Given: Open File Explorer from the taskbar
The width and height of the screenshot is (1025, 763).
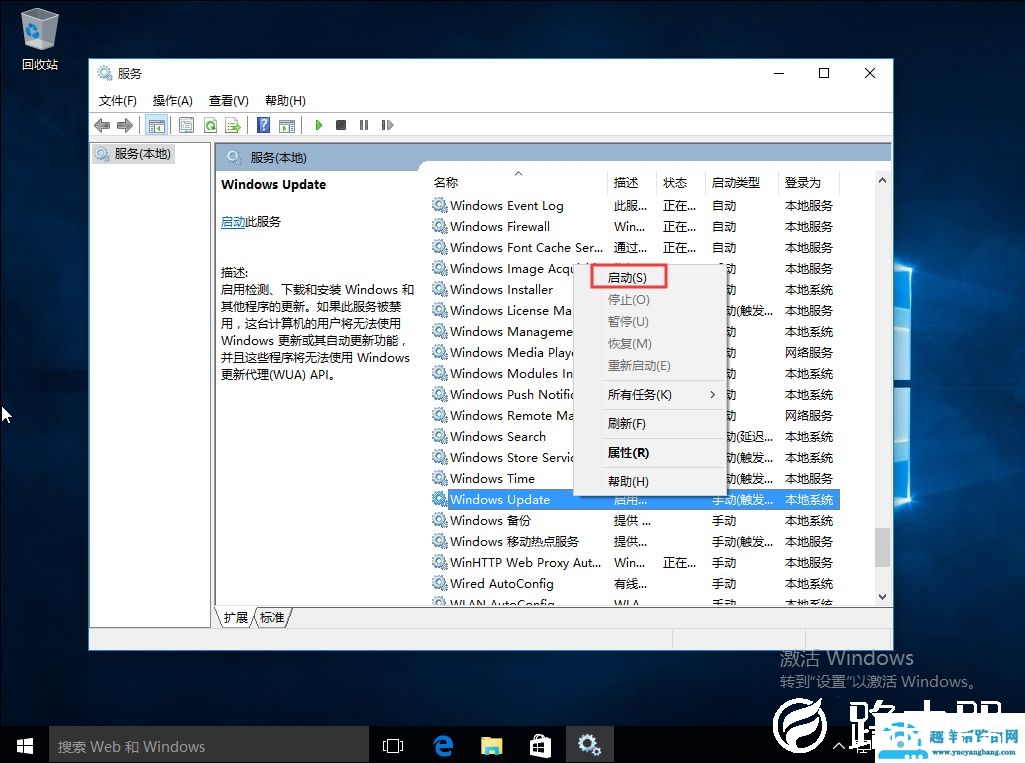Looking at the screenshot, I should [492, 745].
